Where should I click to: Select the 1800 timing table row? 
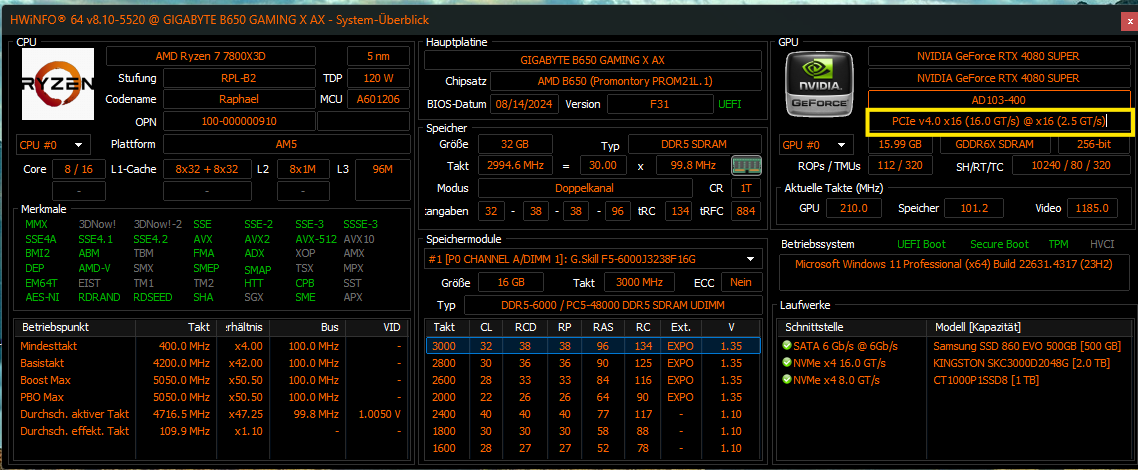coord(593,431)
